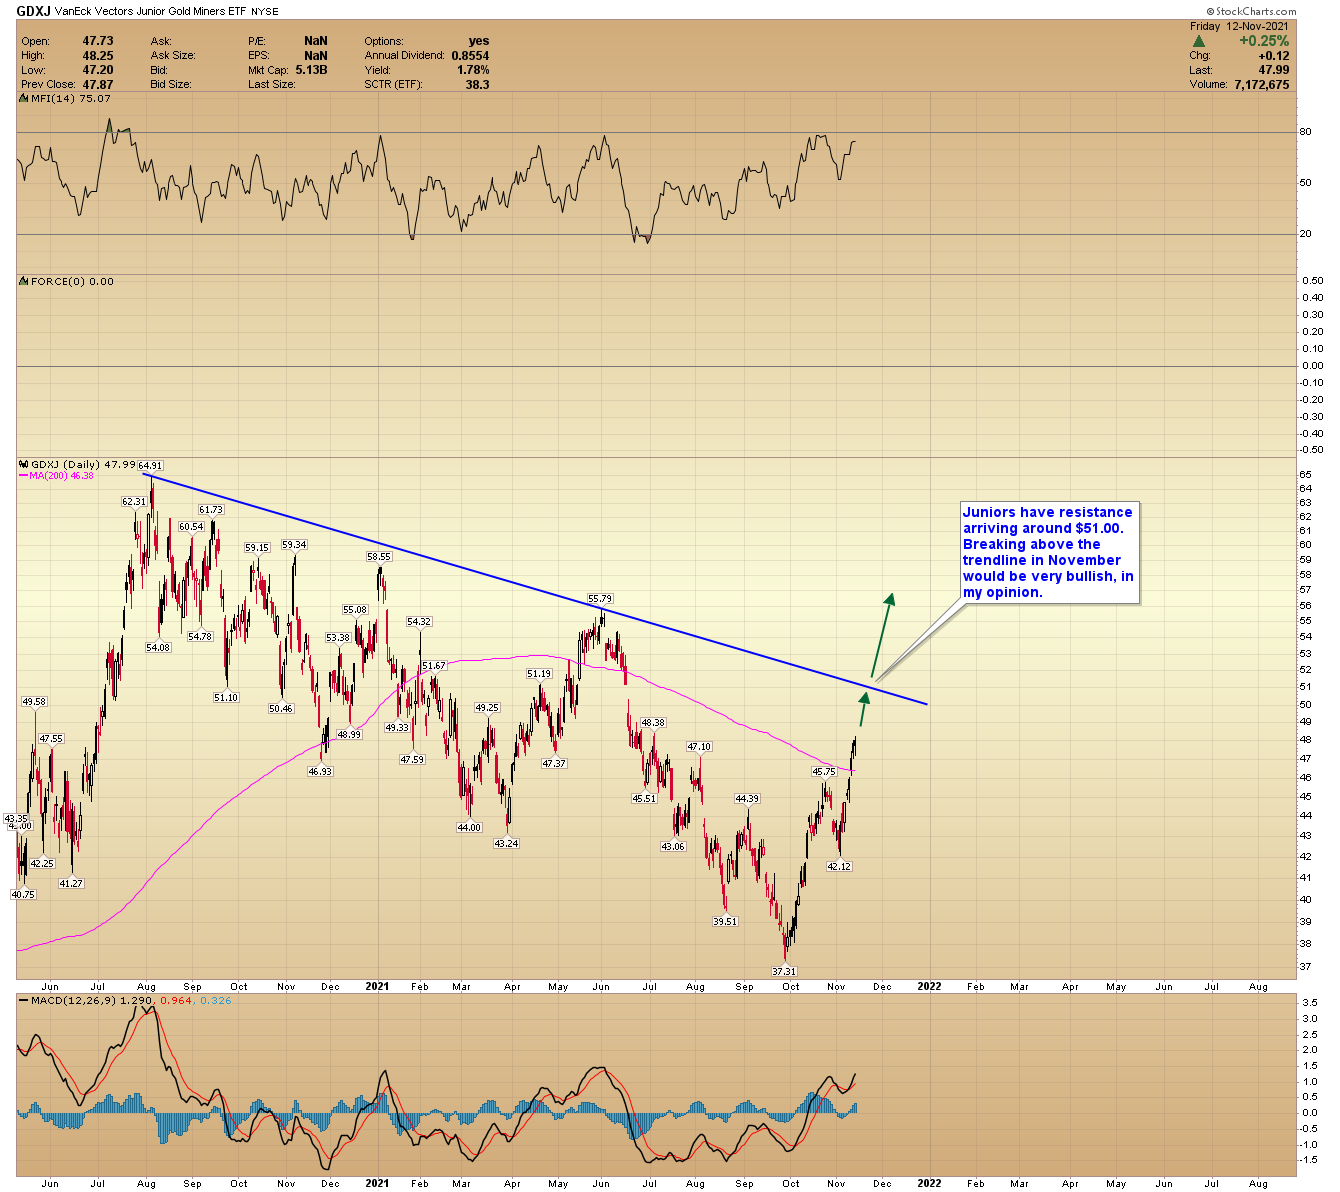Click the candlestick icon beside GDXJ (Daily)

pyautogui.click(x=24, y=464)
